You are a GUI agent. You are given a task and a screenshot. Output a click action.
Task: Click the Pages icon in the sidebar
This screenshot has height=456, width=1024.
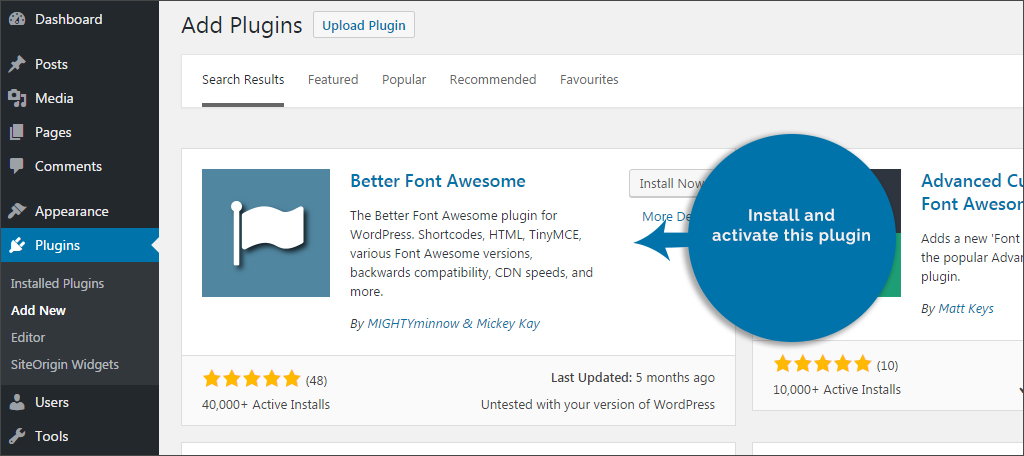pos(17,132)
